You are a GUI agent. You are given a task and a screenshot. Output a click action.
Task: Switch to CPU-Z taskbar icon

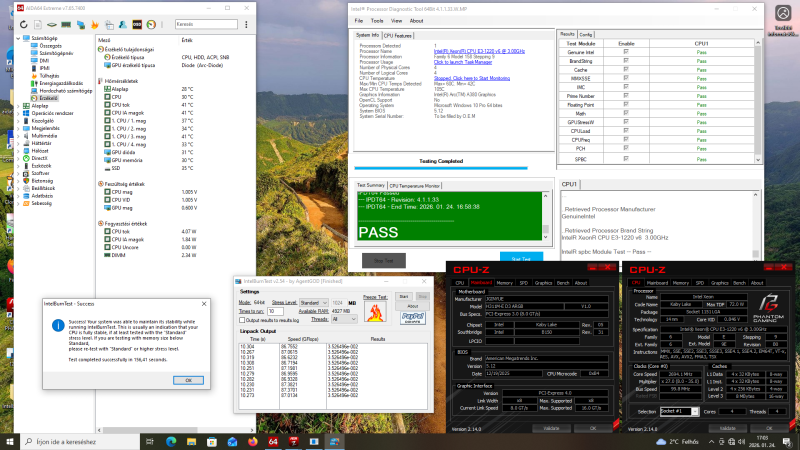[293, 442]
